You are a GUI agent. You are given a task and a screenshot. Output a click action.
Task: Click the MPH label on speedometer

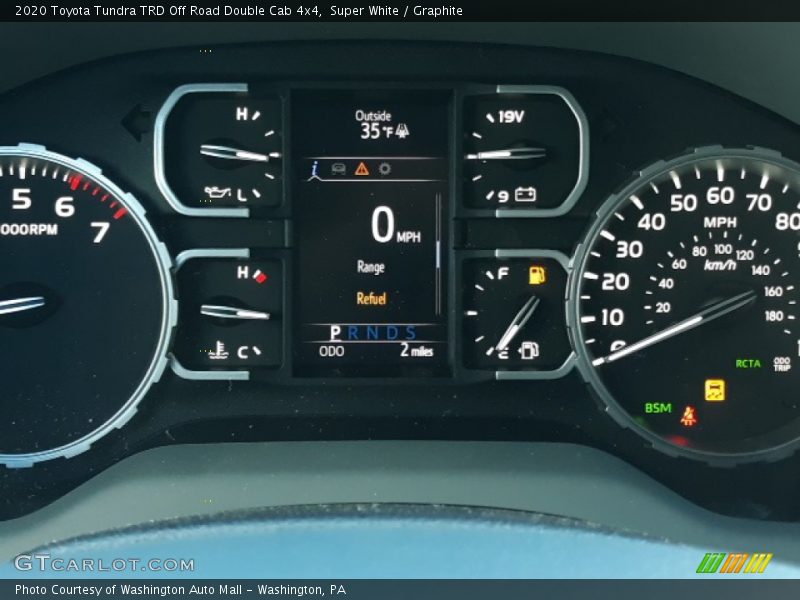(720, 222)
